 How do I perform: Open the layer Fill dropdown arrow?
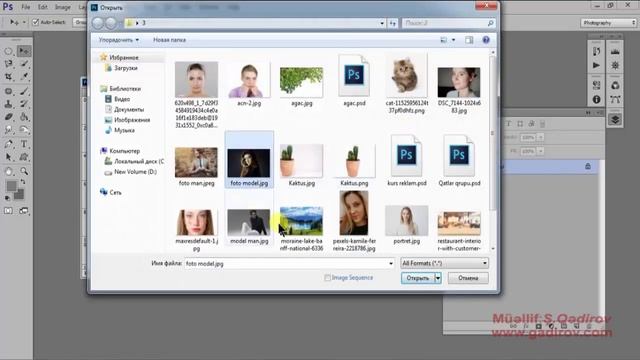coord(540,151)
